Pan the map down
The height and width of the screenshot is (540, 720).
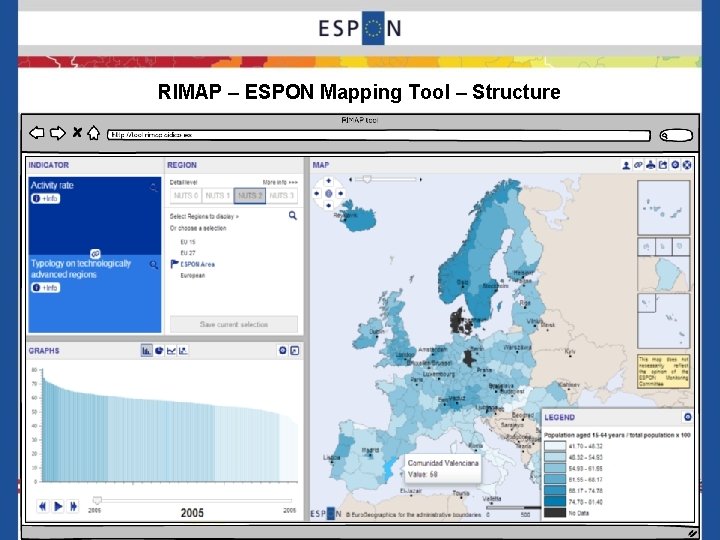[328, 206]
